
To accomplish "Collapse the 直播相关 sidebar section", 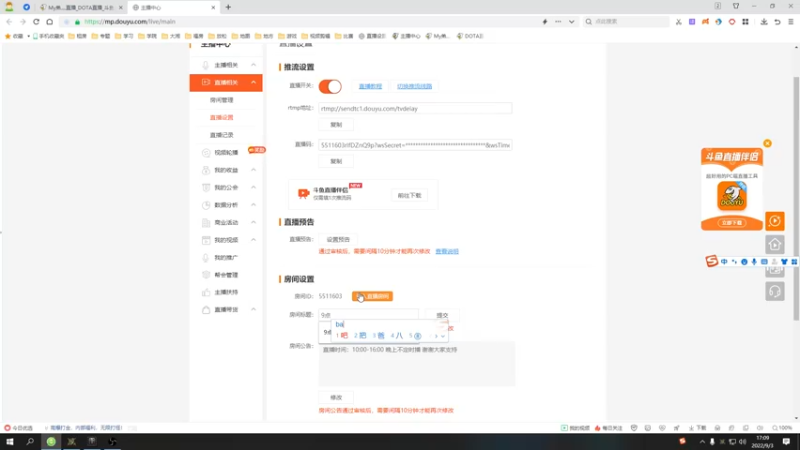I will pyautogui.click(x=253, y=82).
